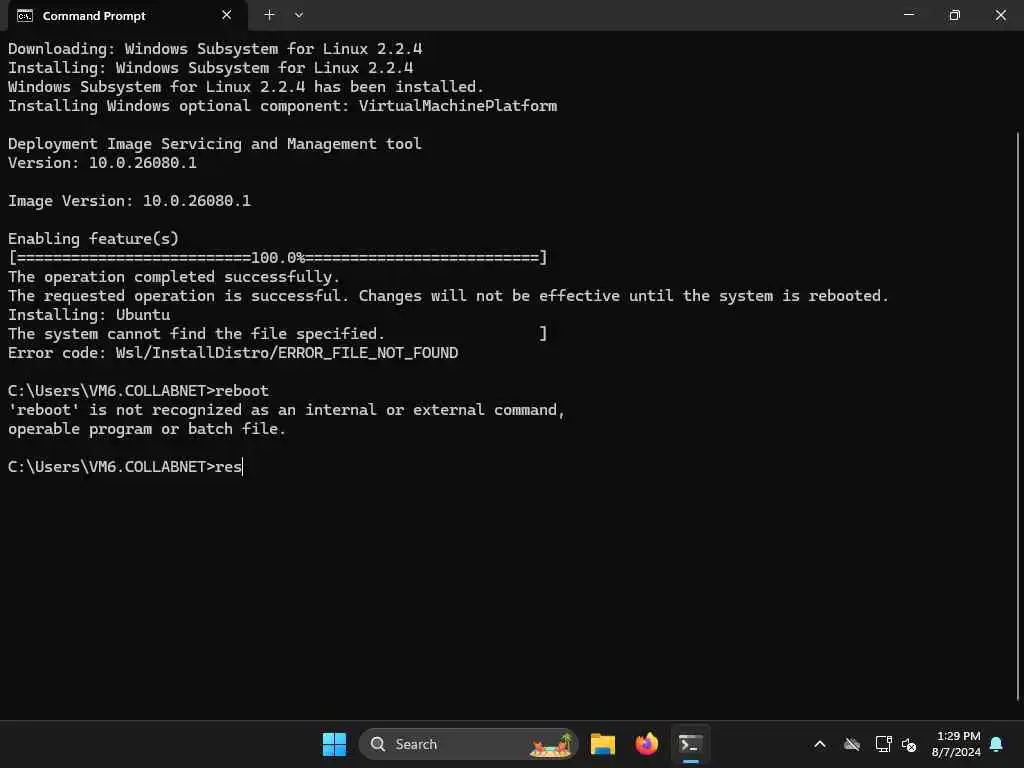Click the line 'Installing: Windows Subsystem for Linux 2.2.4'
Screen dimensions: 1024x768
(x=210, y=68)
